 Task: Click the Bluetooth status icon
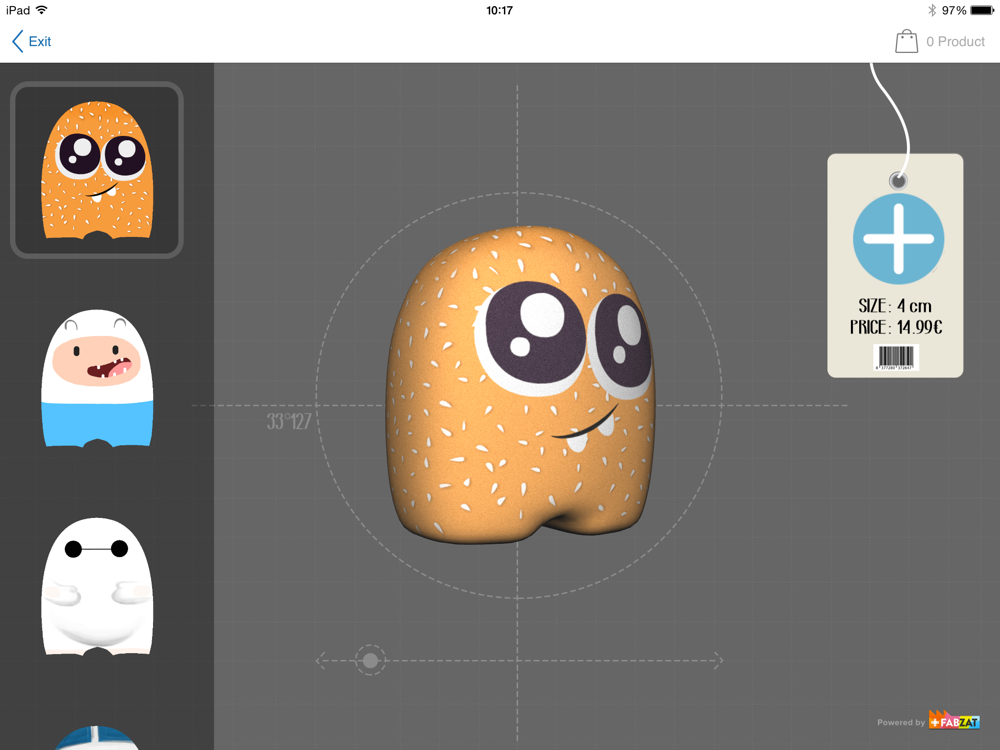click(x=932, y=10)
